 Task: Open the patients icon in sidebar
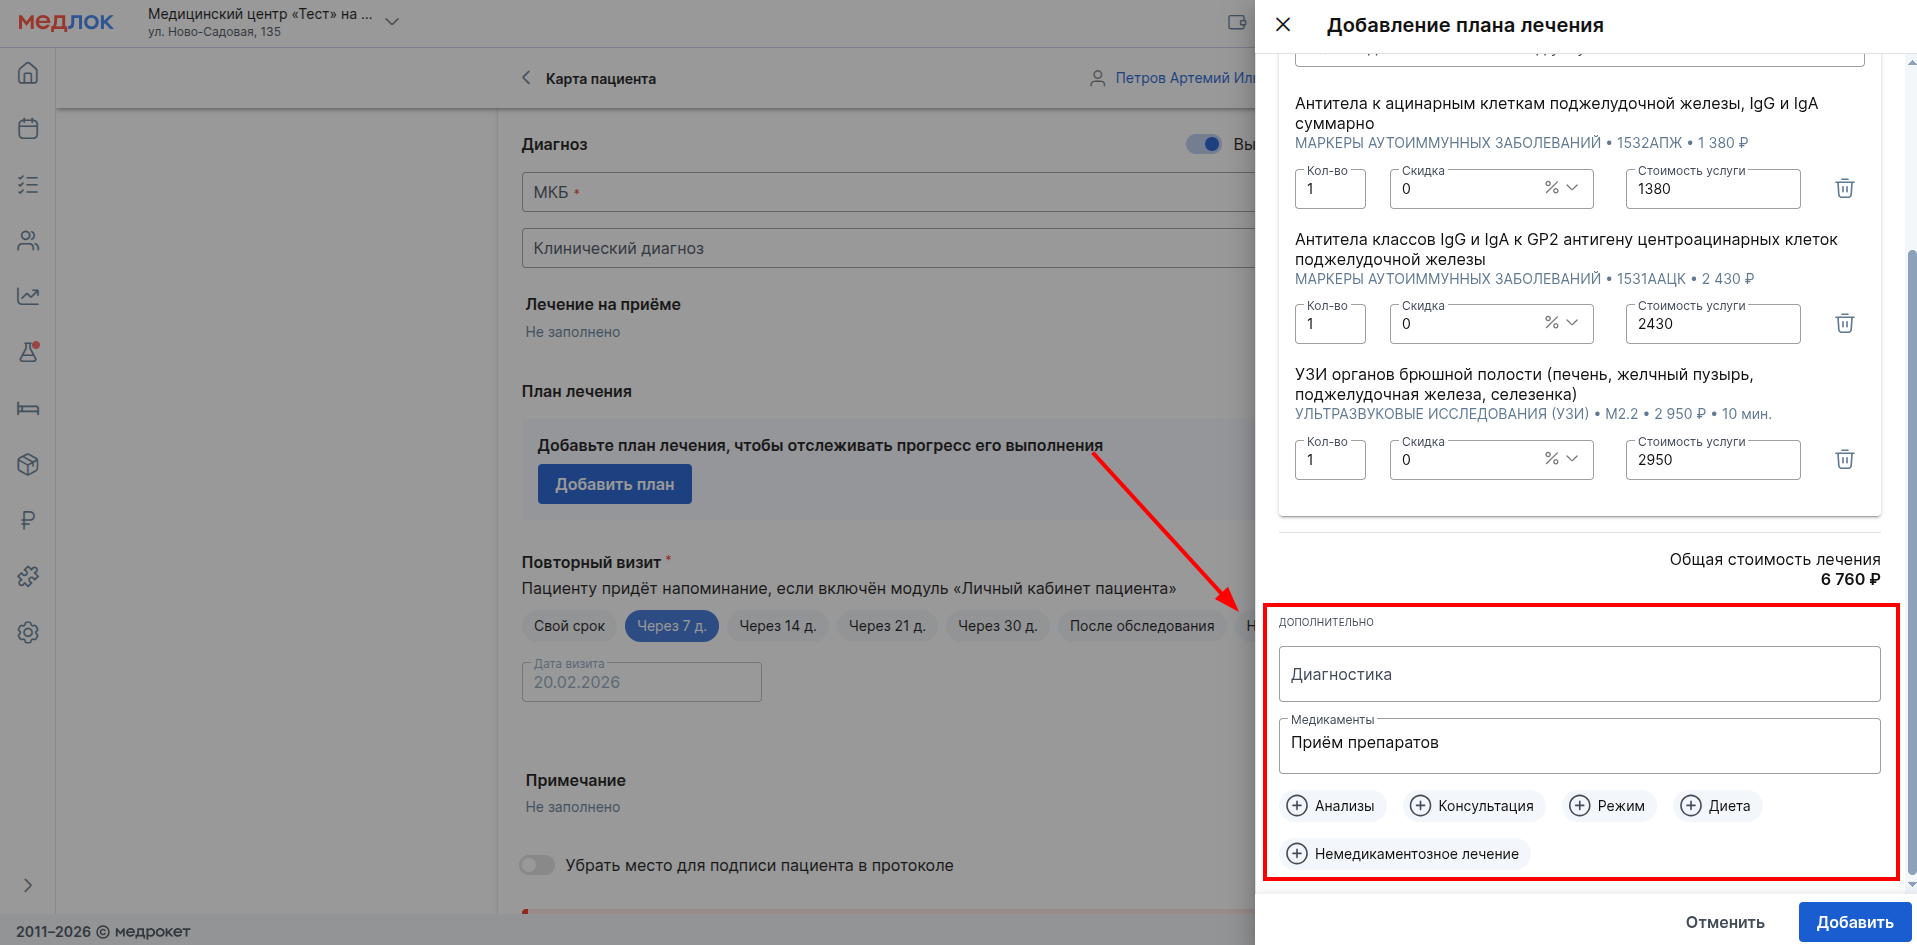point(28,241)
